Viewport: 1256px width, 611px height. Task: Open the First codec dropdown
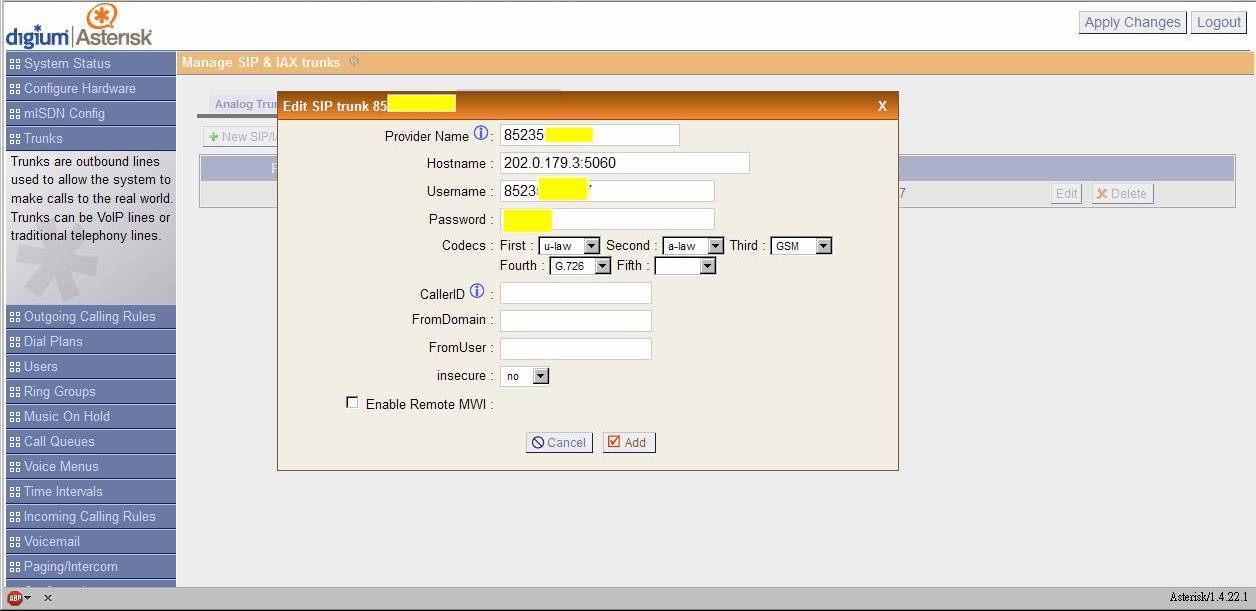(568, 246)
